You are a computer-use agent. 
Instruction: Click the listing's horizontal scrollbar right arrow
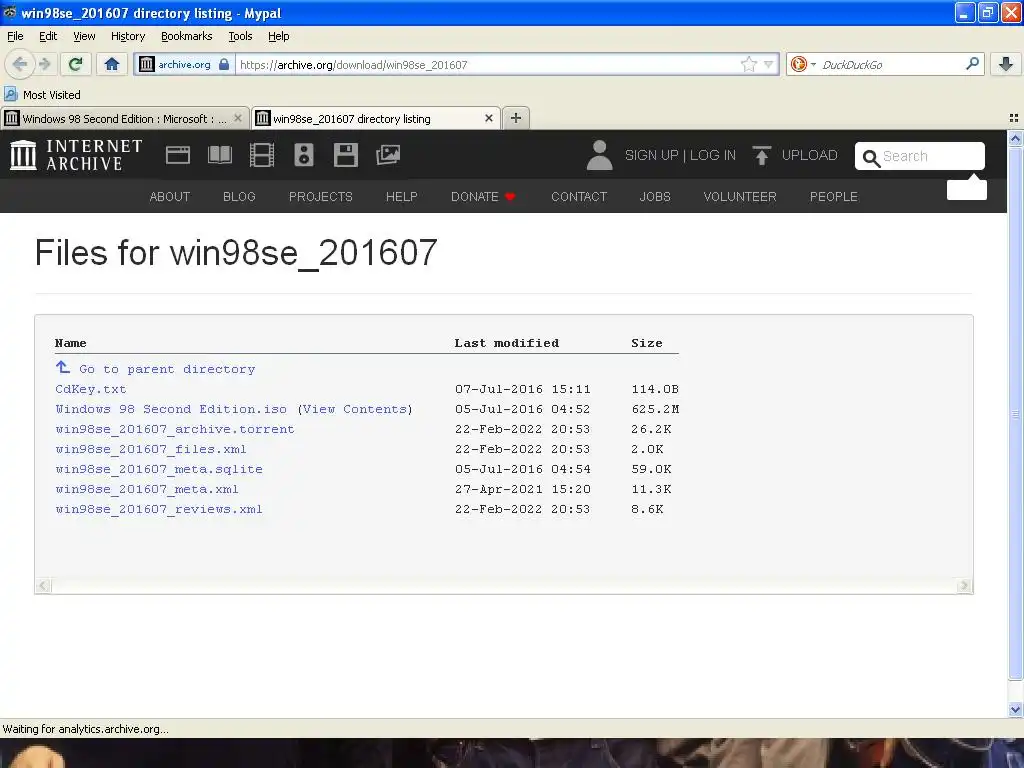964,585
